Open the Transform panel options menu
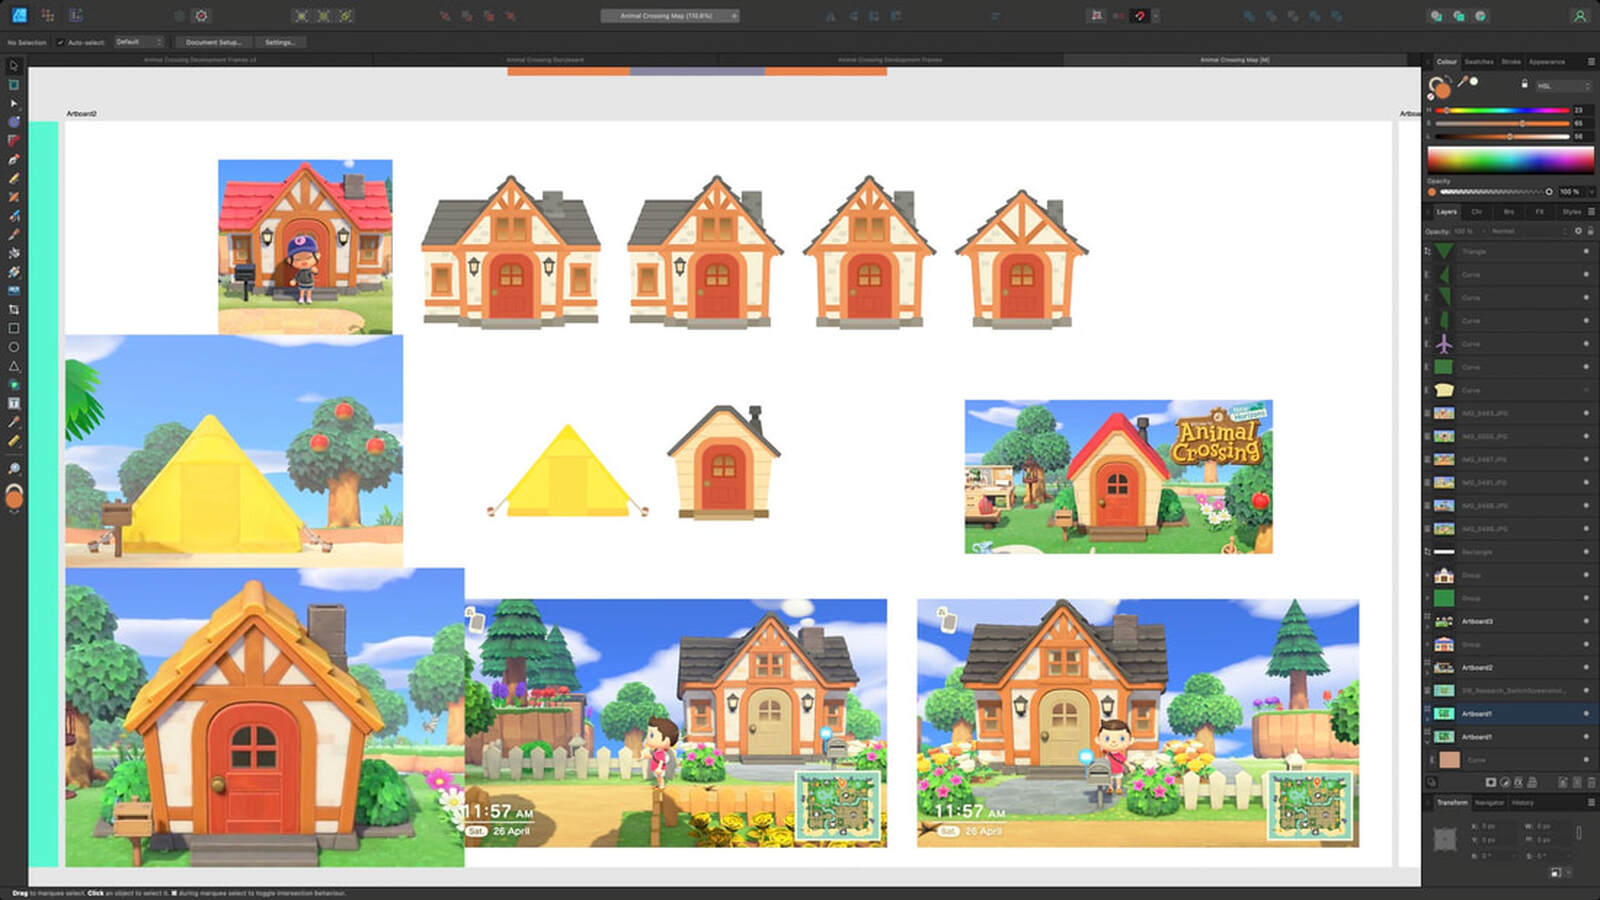This screenshot has width=1600, height=900. point(1591,802)
